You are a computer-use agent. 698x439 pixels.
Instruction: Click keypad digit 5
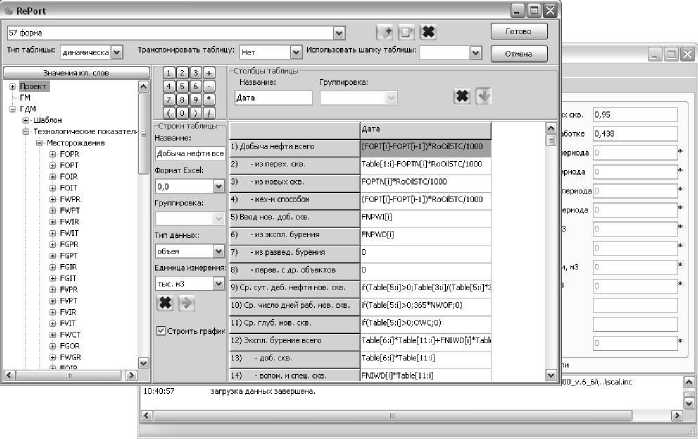click(183, 86)
